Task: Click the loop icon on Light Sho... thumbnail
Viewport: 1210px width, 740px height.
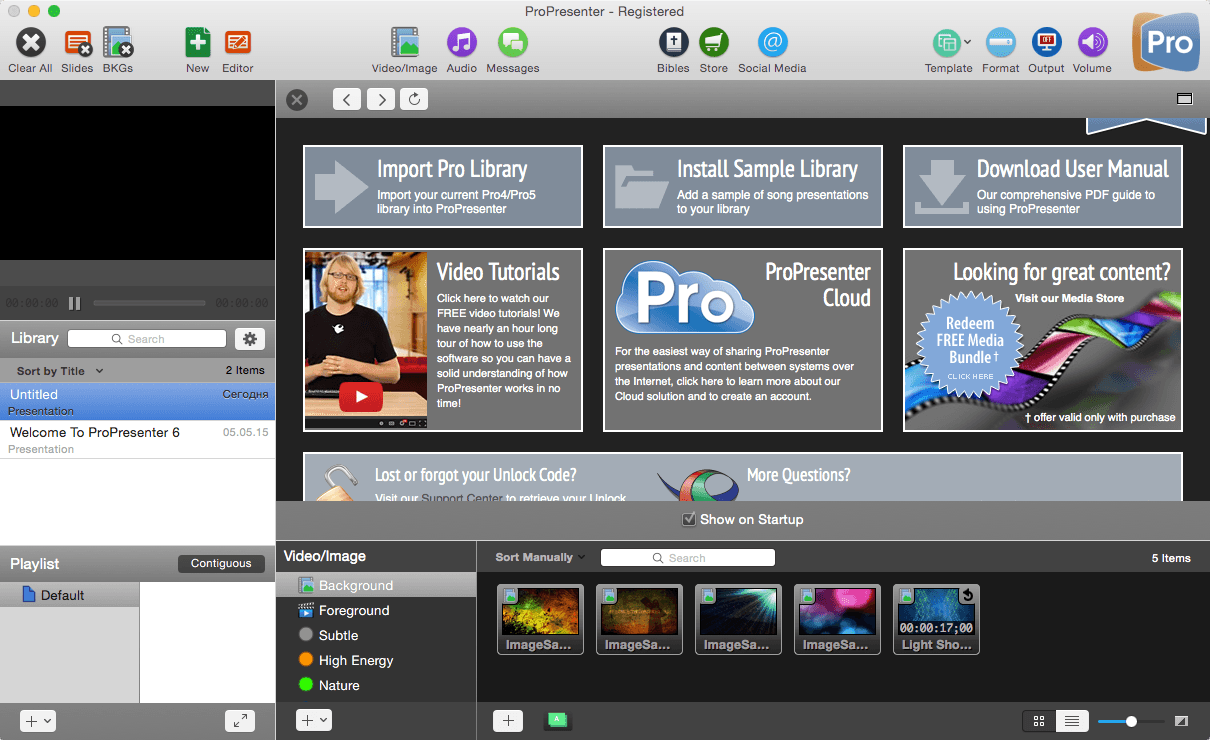Action: (x=967, y=596)
